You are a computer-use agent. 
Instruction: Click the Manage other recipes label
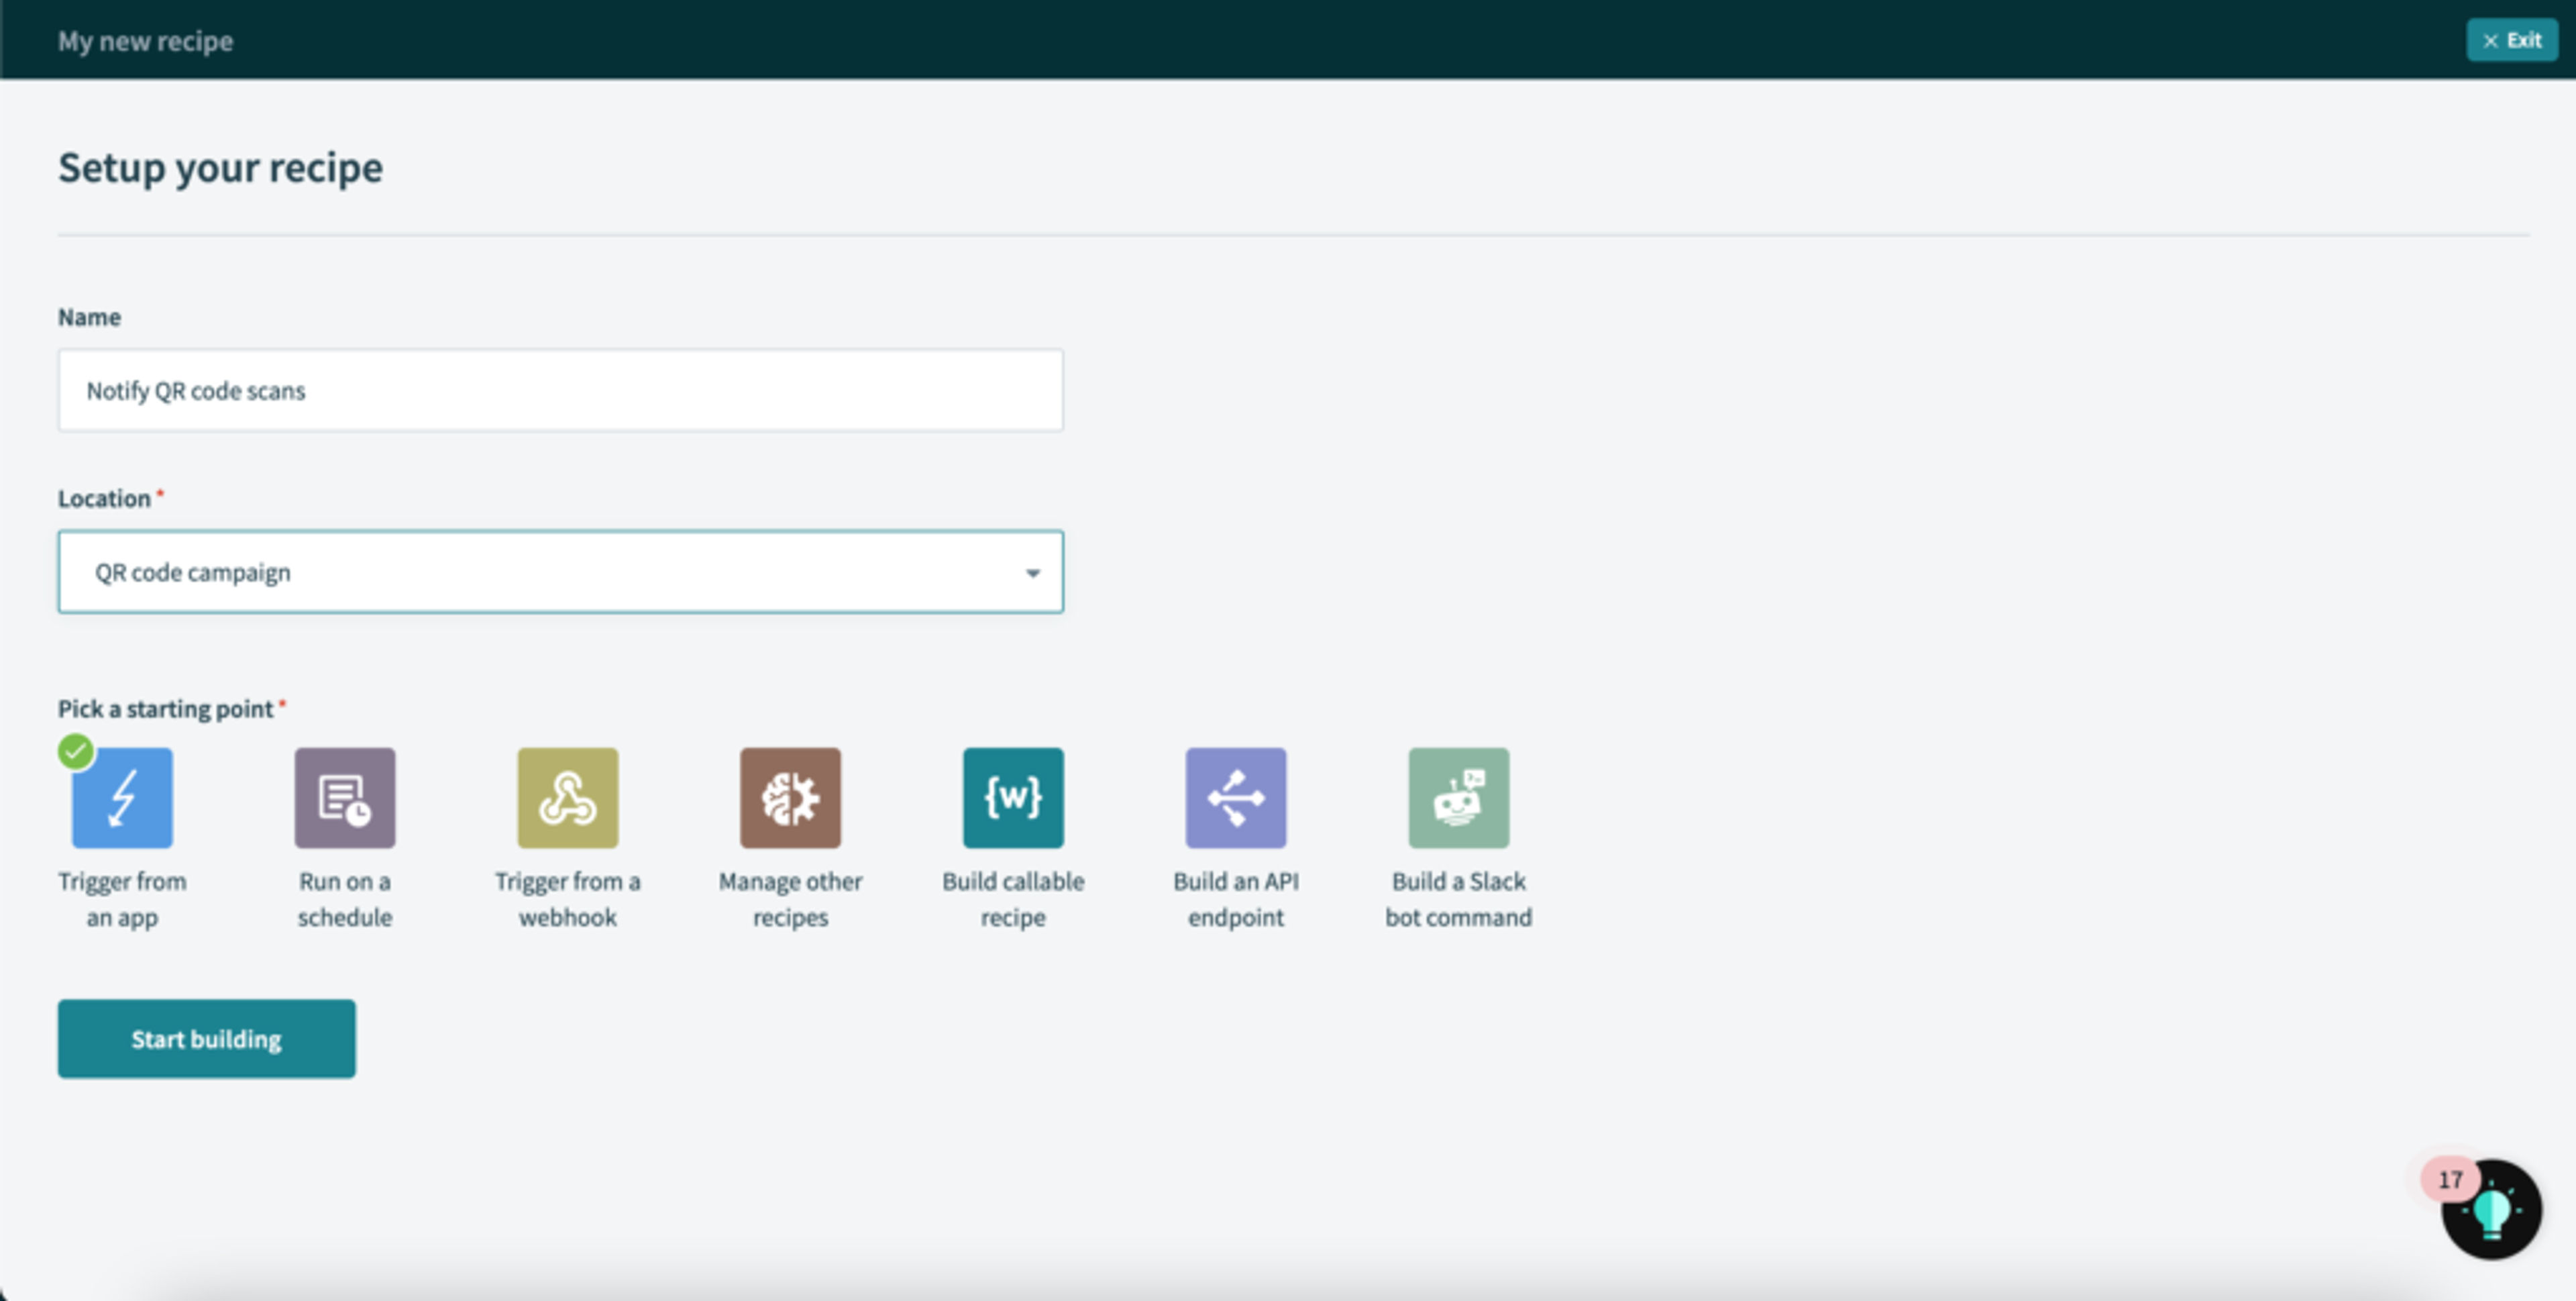pyautogui.click(x=790, y=899)
